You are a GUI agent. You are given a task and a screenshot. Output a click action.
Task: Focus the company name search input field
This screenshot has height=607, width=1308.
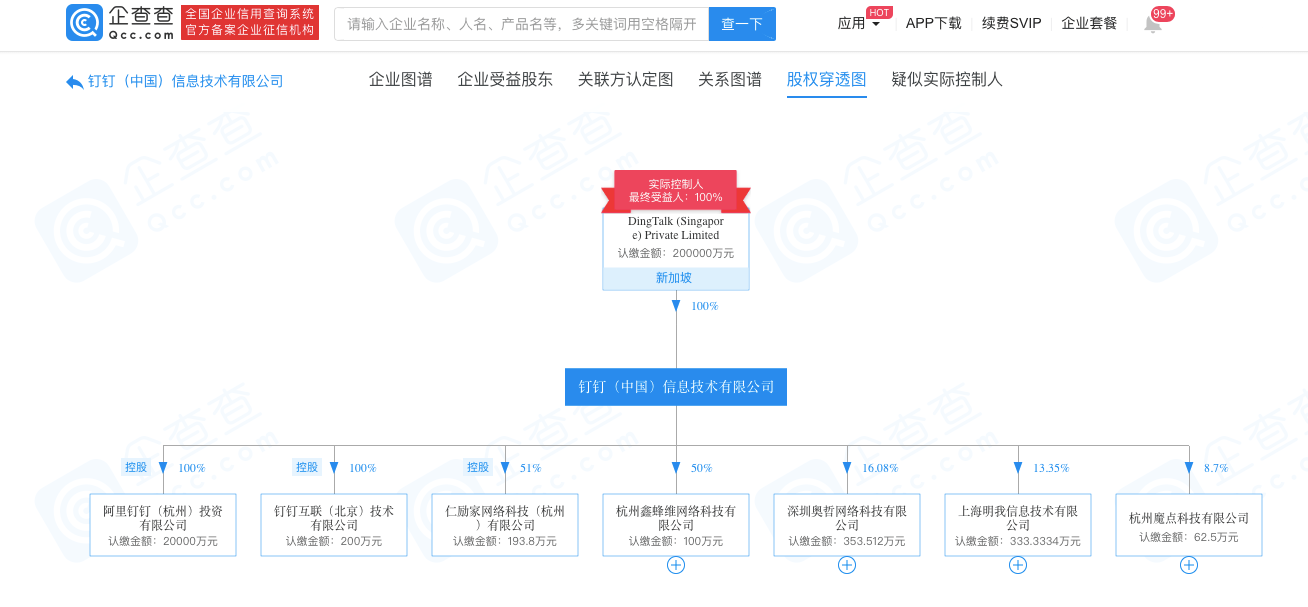point(521,24)
